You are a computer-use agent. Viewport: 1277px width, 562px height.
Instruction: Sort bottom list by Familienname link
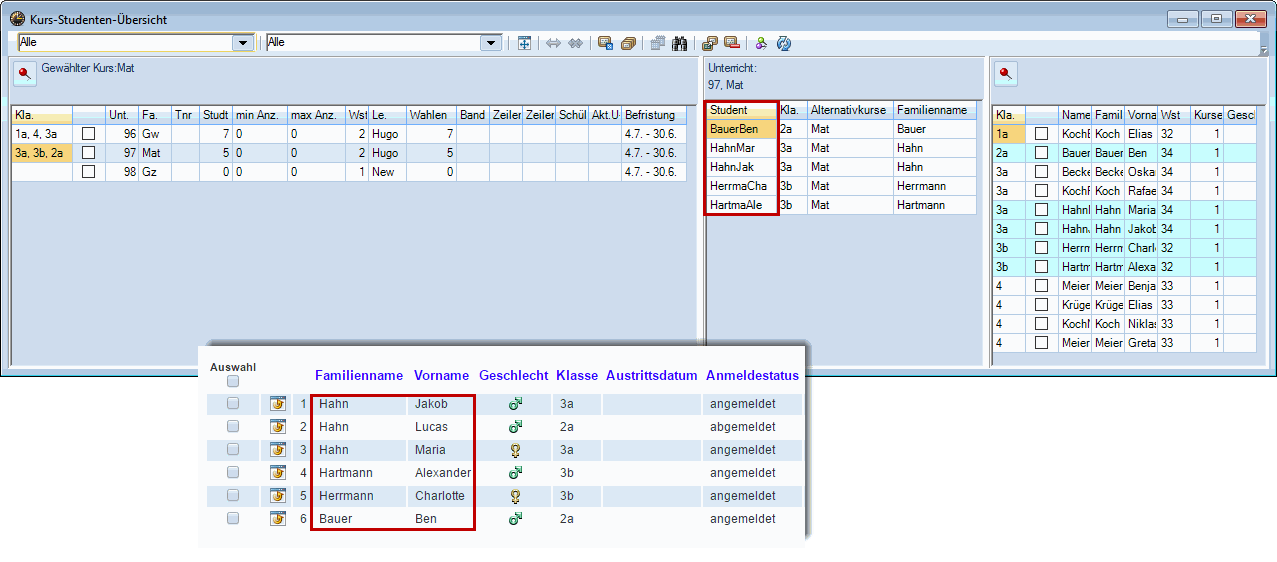tap(359, 376)
